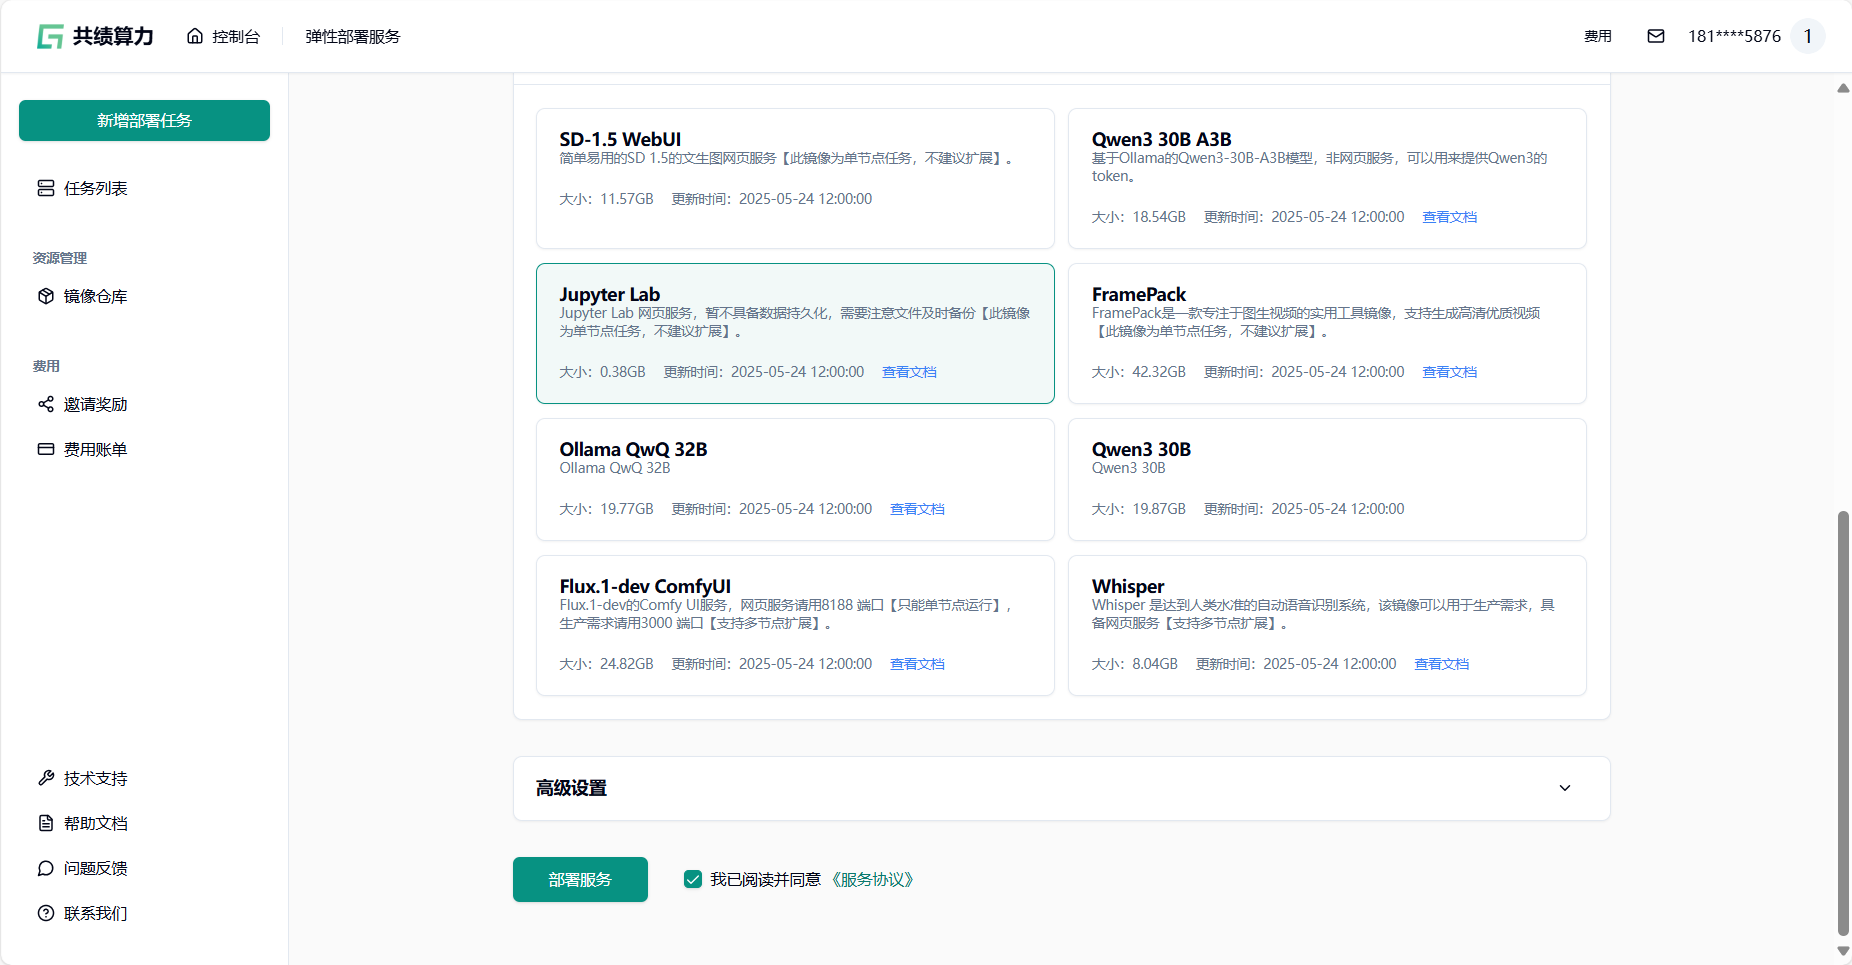Select the 弹性部署服务 header tab
This screenshot has height=965, width=1852.
pos(352,36)
